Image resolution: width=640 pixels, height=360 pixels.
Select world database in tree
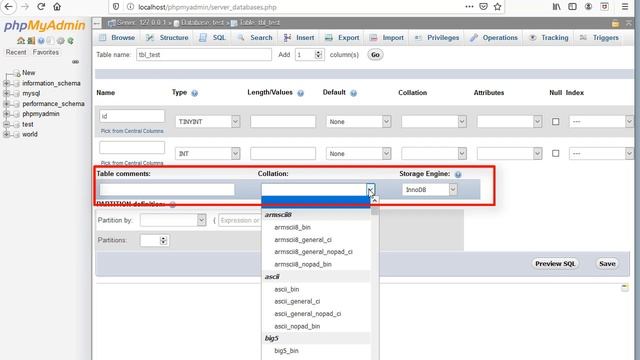point(30,134)
